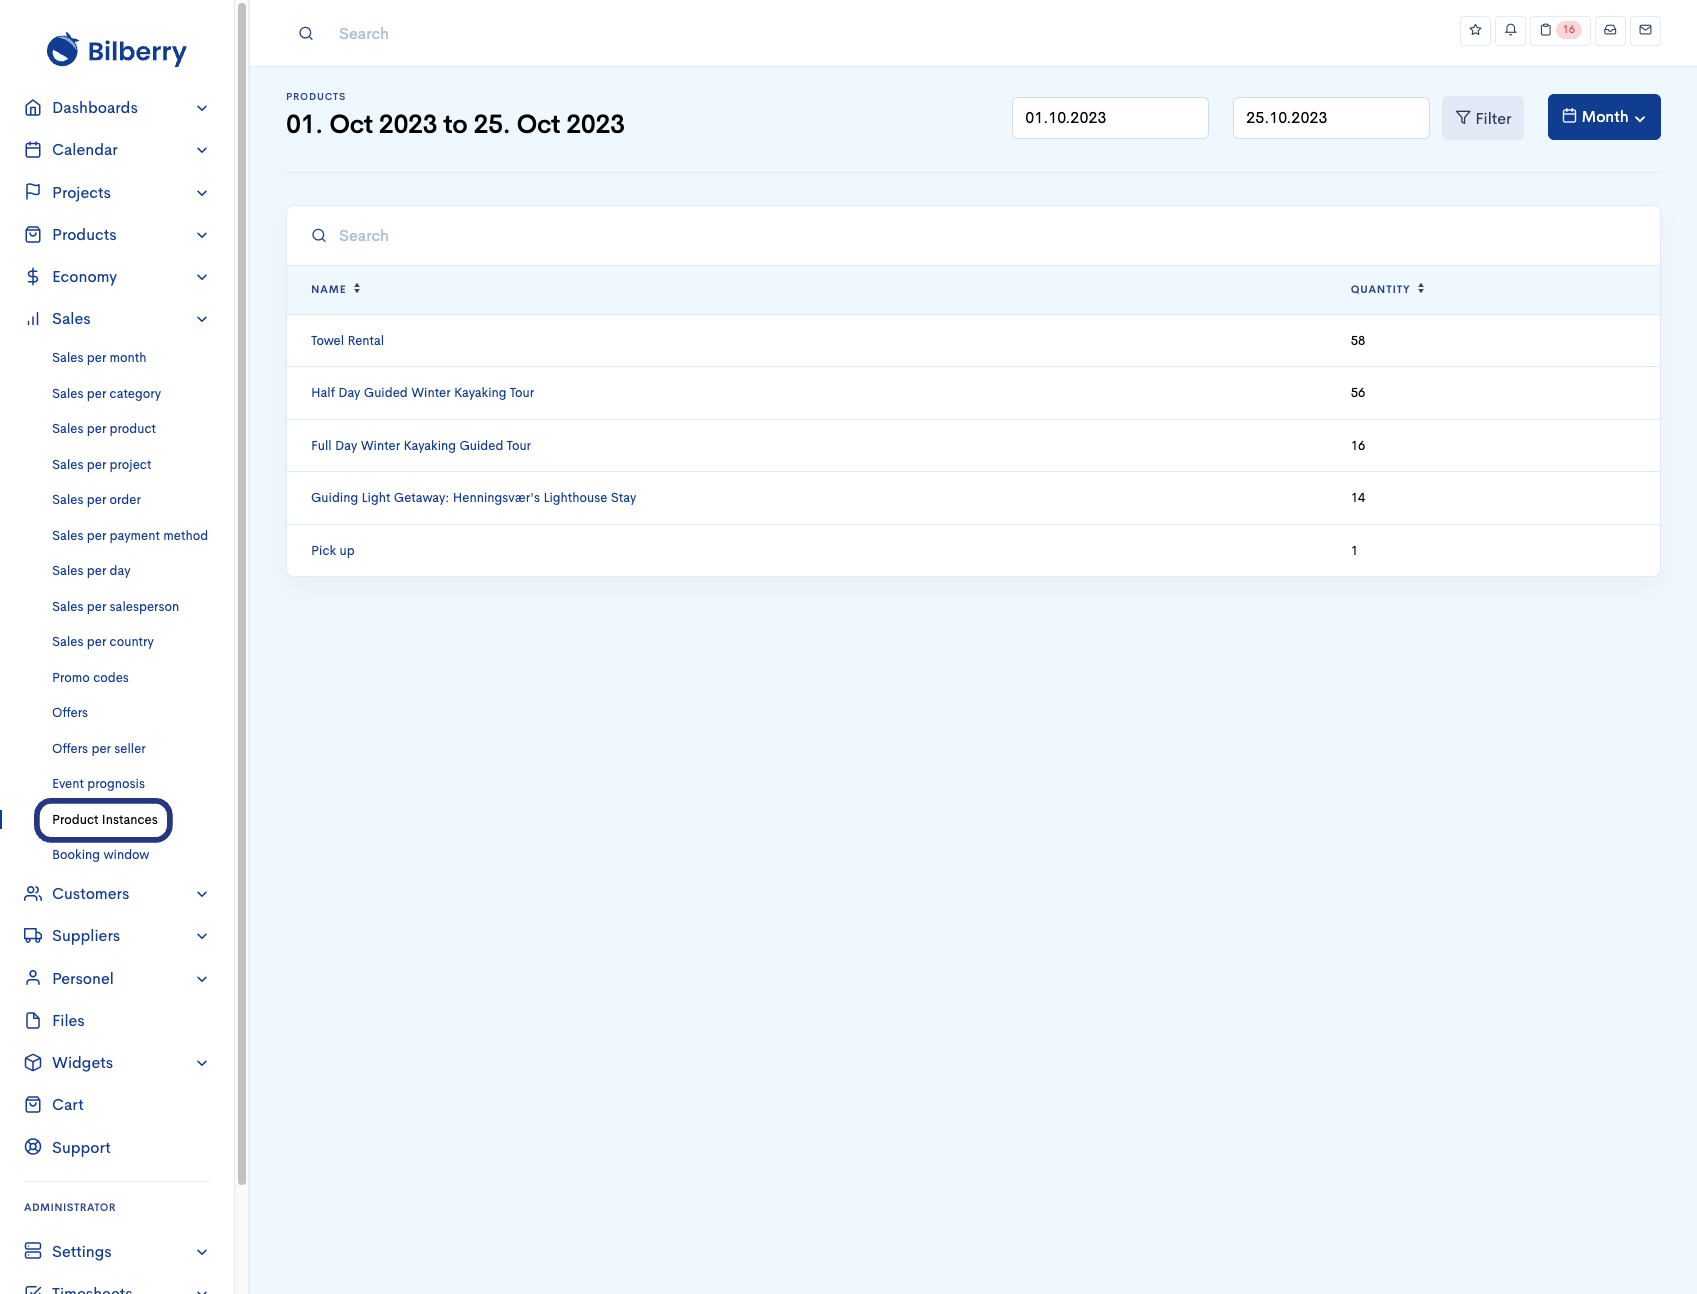Sort table by Name column
This screenshot has height=1294, width=1697.
[335, 289]
